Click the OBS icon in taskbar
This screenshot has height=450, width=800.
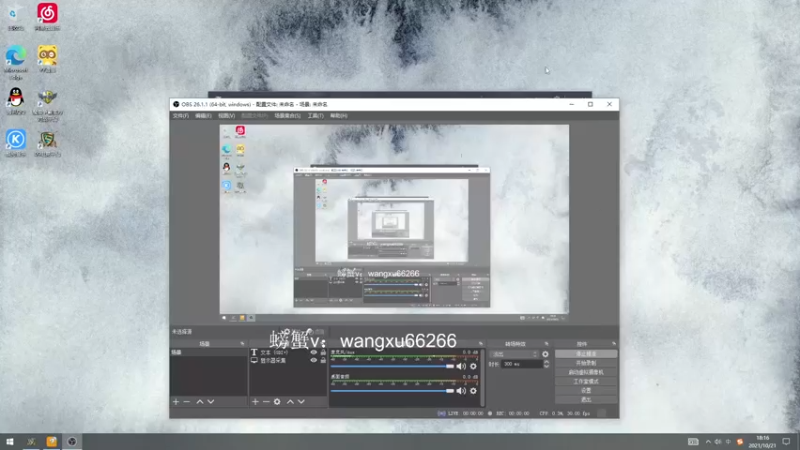[72, 442]
